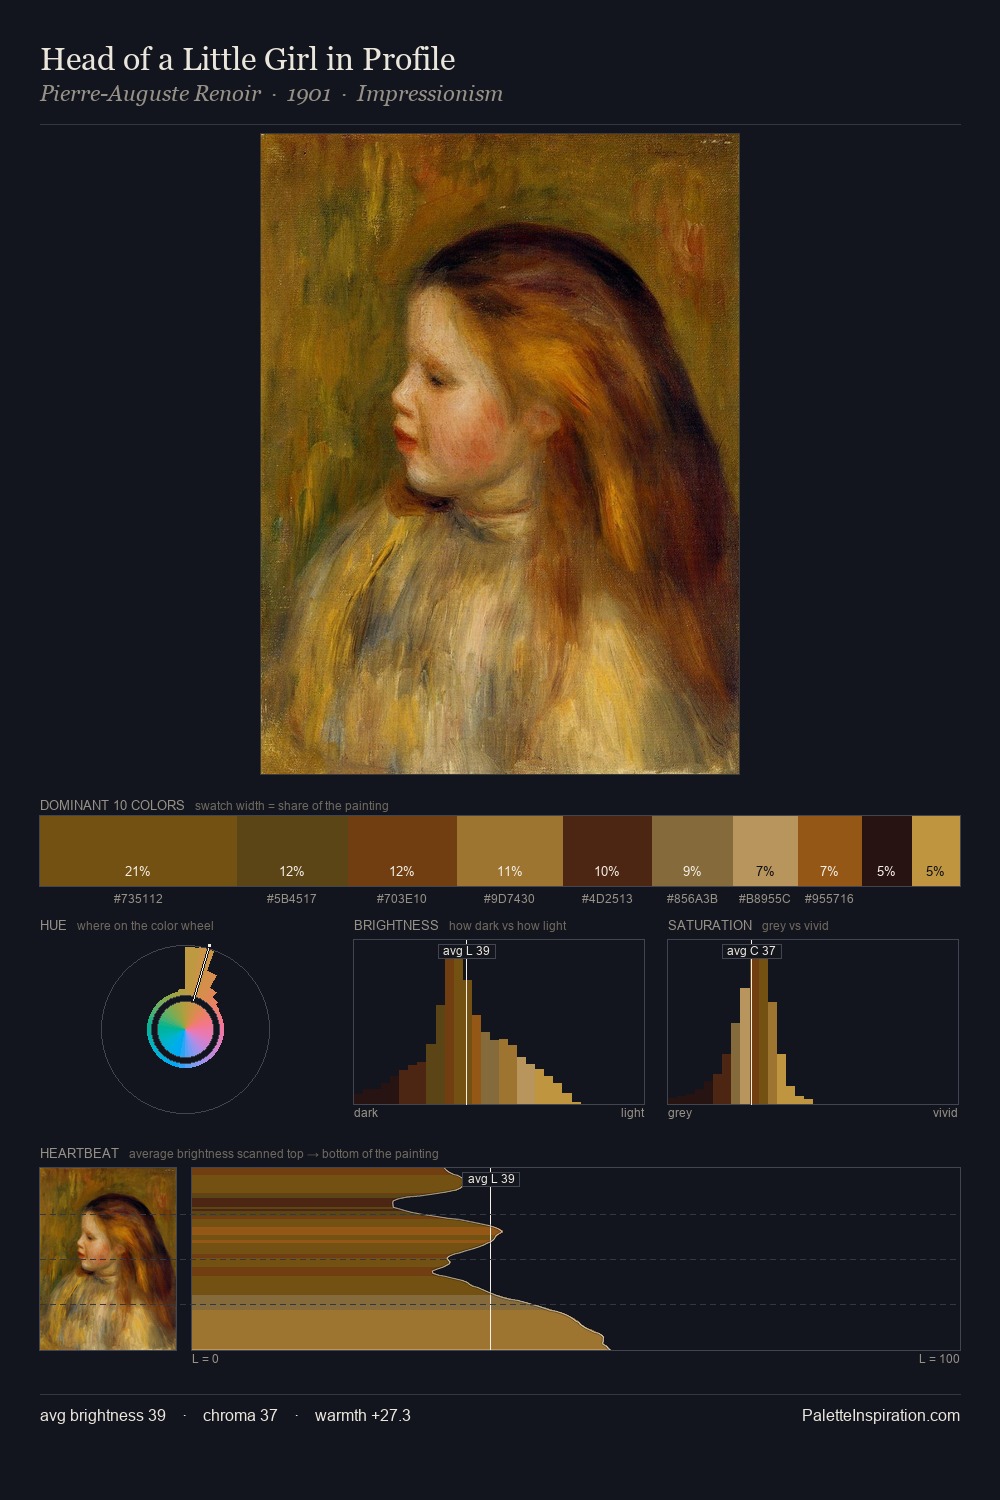Click the Pierre-Auguste Renoir subtitle line
The image size is (1000, 1500).
(271, 94)
